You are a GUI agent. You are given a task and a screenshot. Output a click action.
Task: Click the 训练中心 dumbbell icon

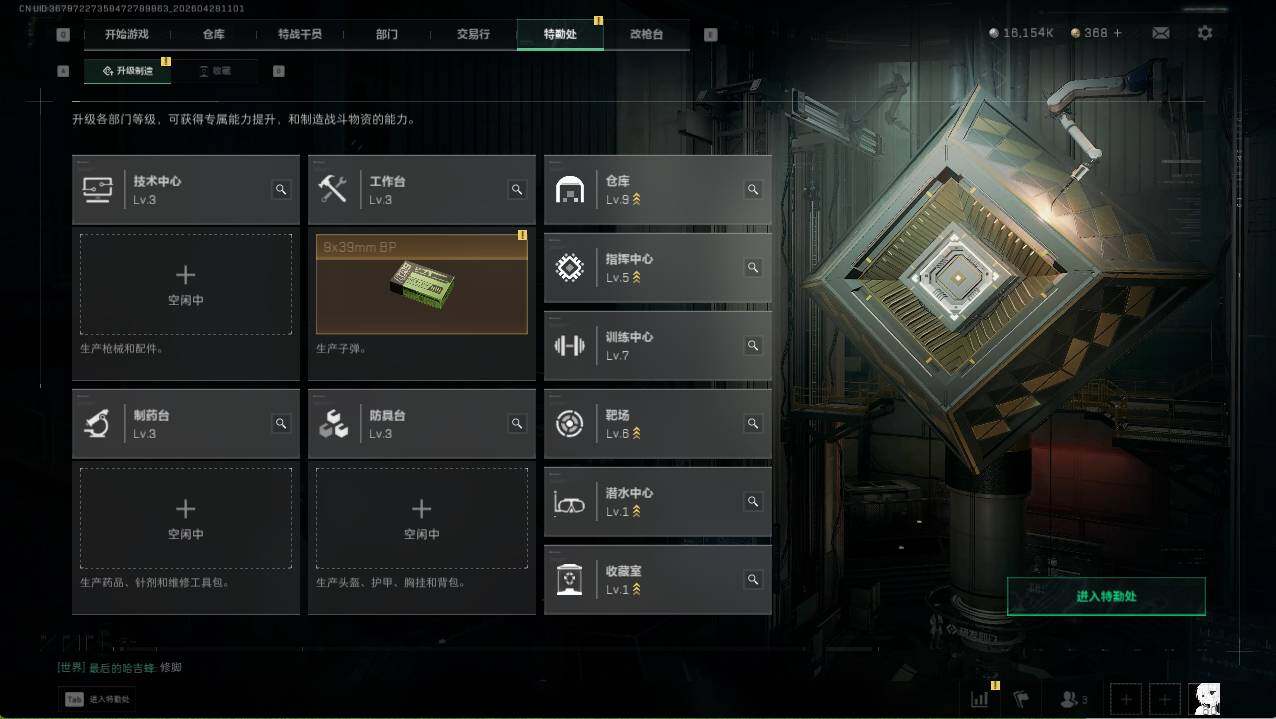pos(570,346)
